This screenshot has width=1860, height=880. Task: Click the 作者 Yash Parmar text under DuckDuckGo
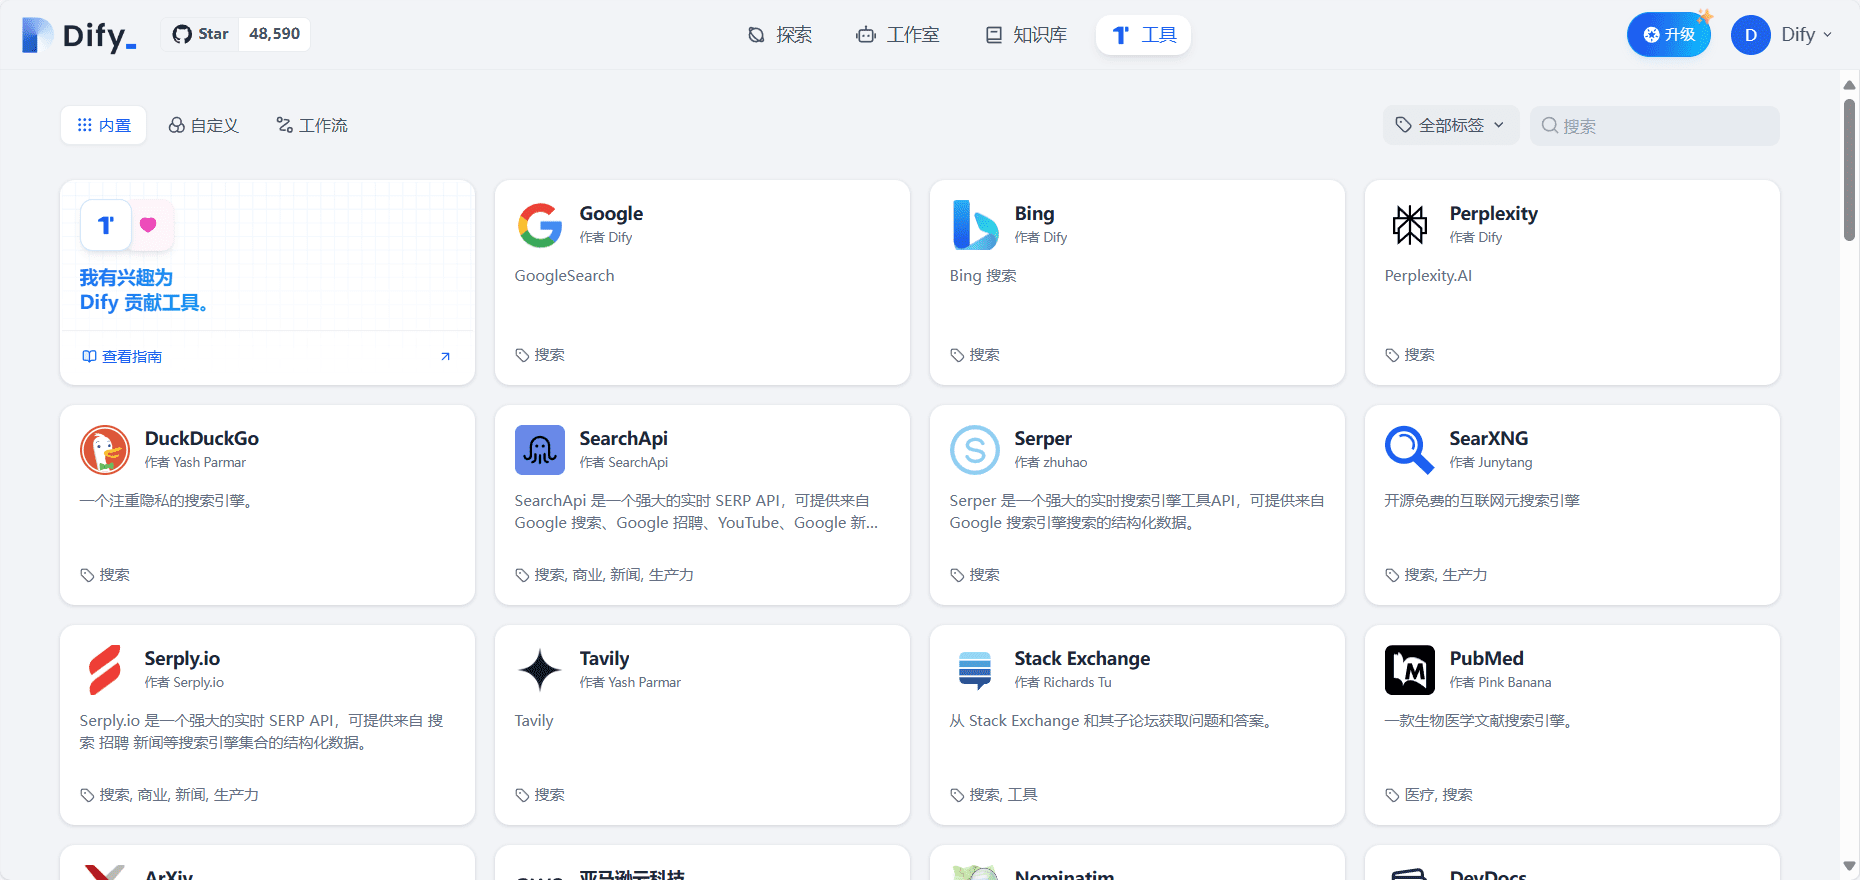(x=195, y=462)
